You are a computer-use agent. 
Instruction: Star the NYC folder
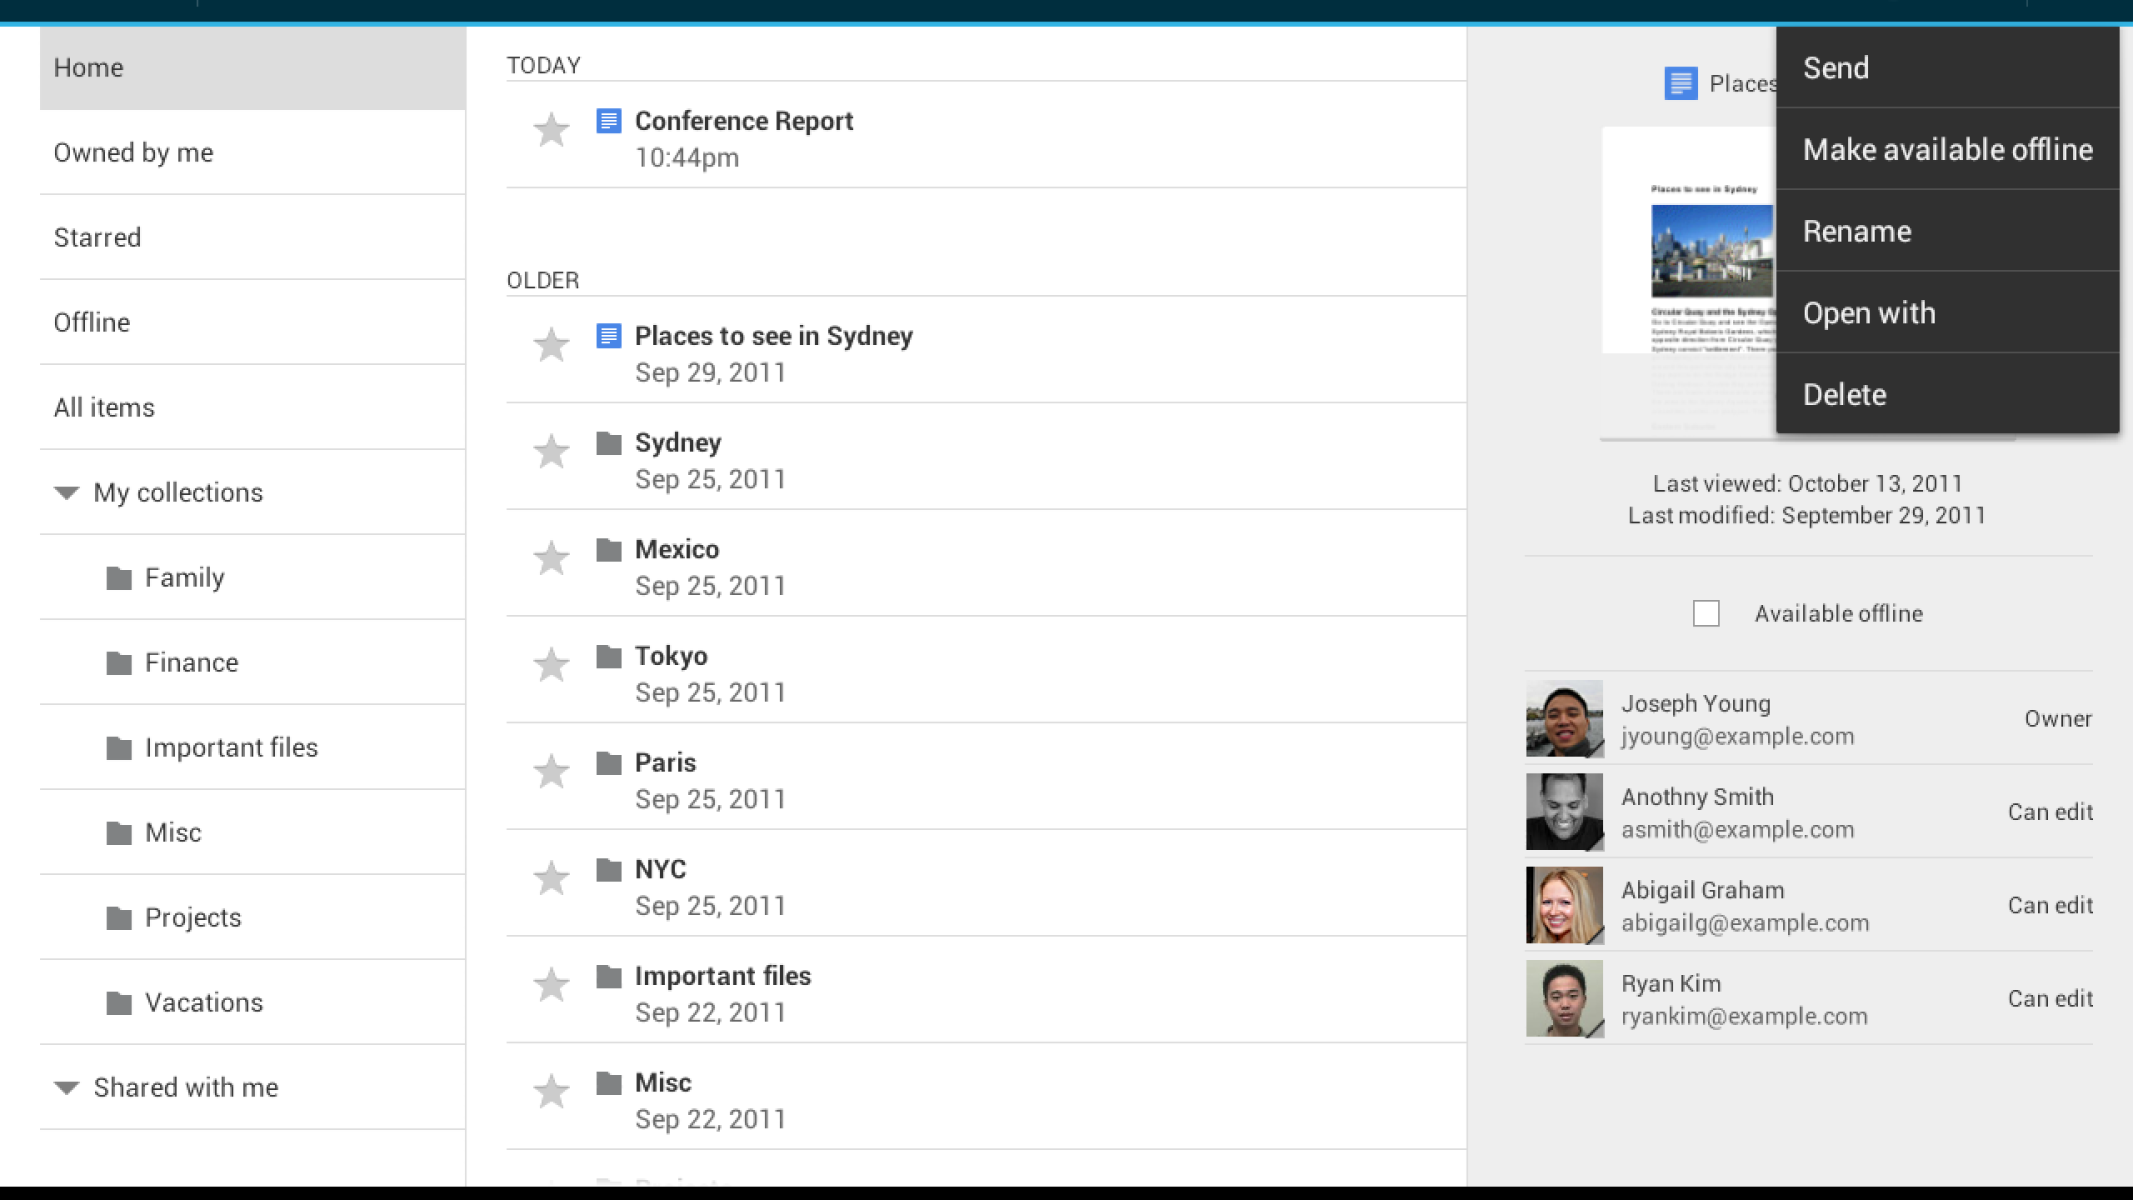551,878
